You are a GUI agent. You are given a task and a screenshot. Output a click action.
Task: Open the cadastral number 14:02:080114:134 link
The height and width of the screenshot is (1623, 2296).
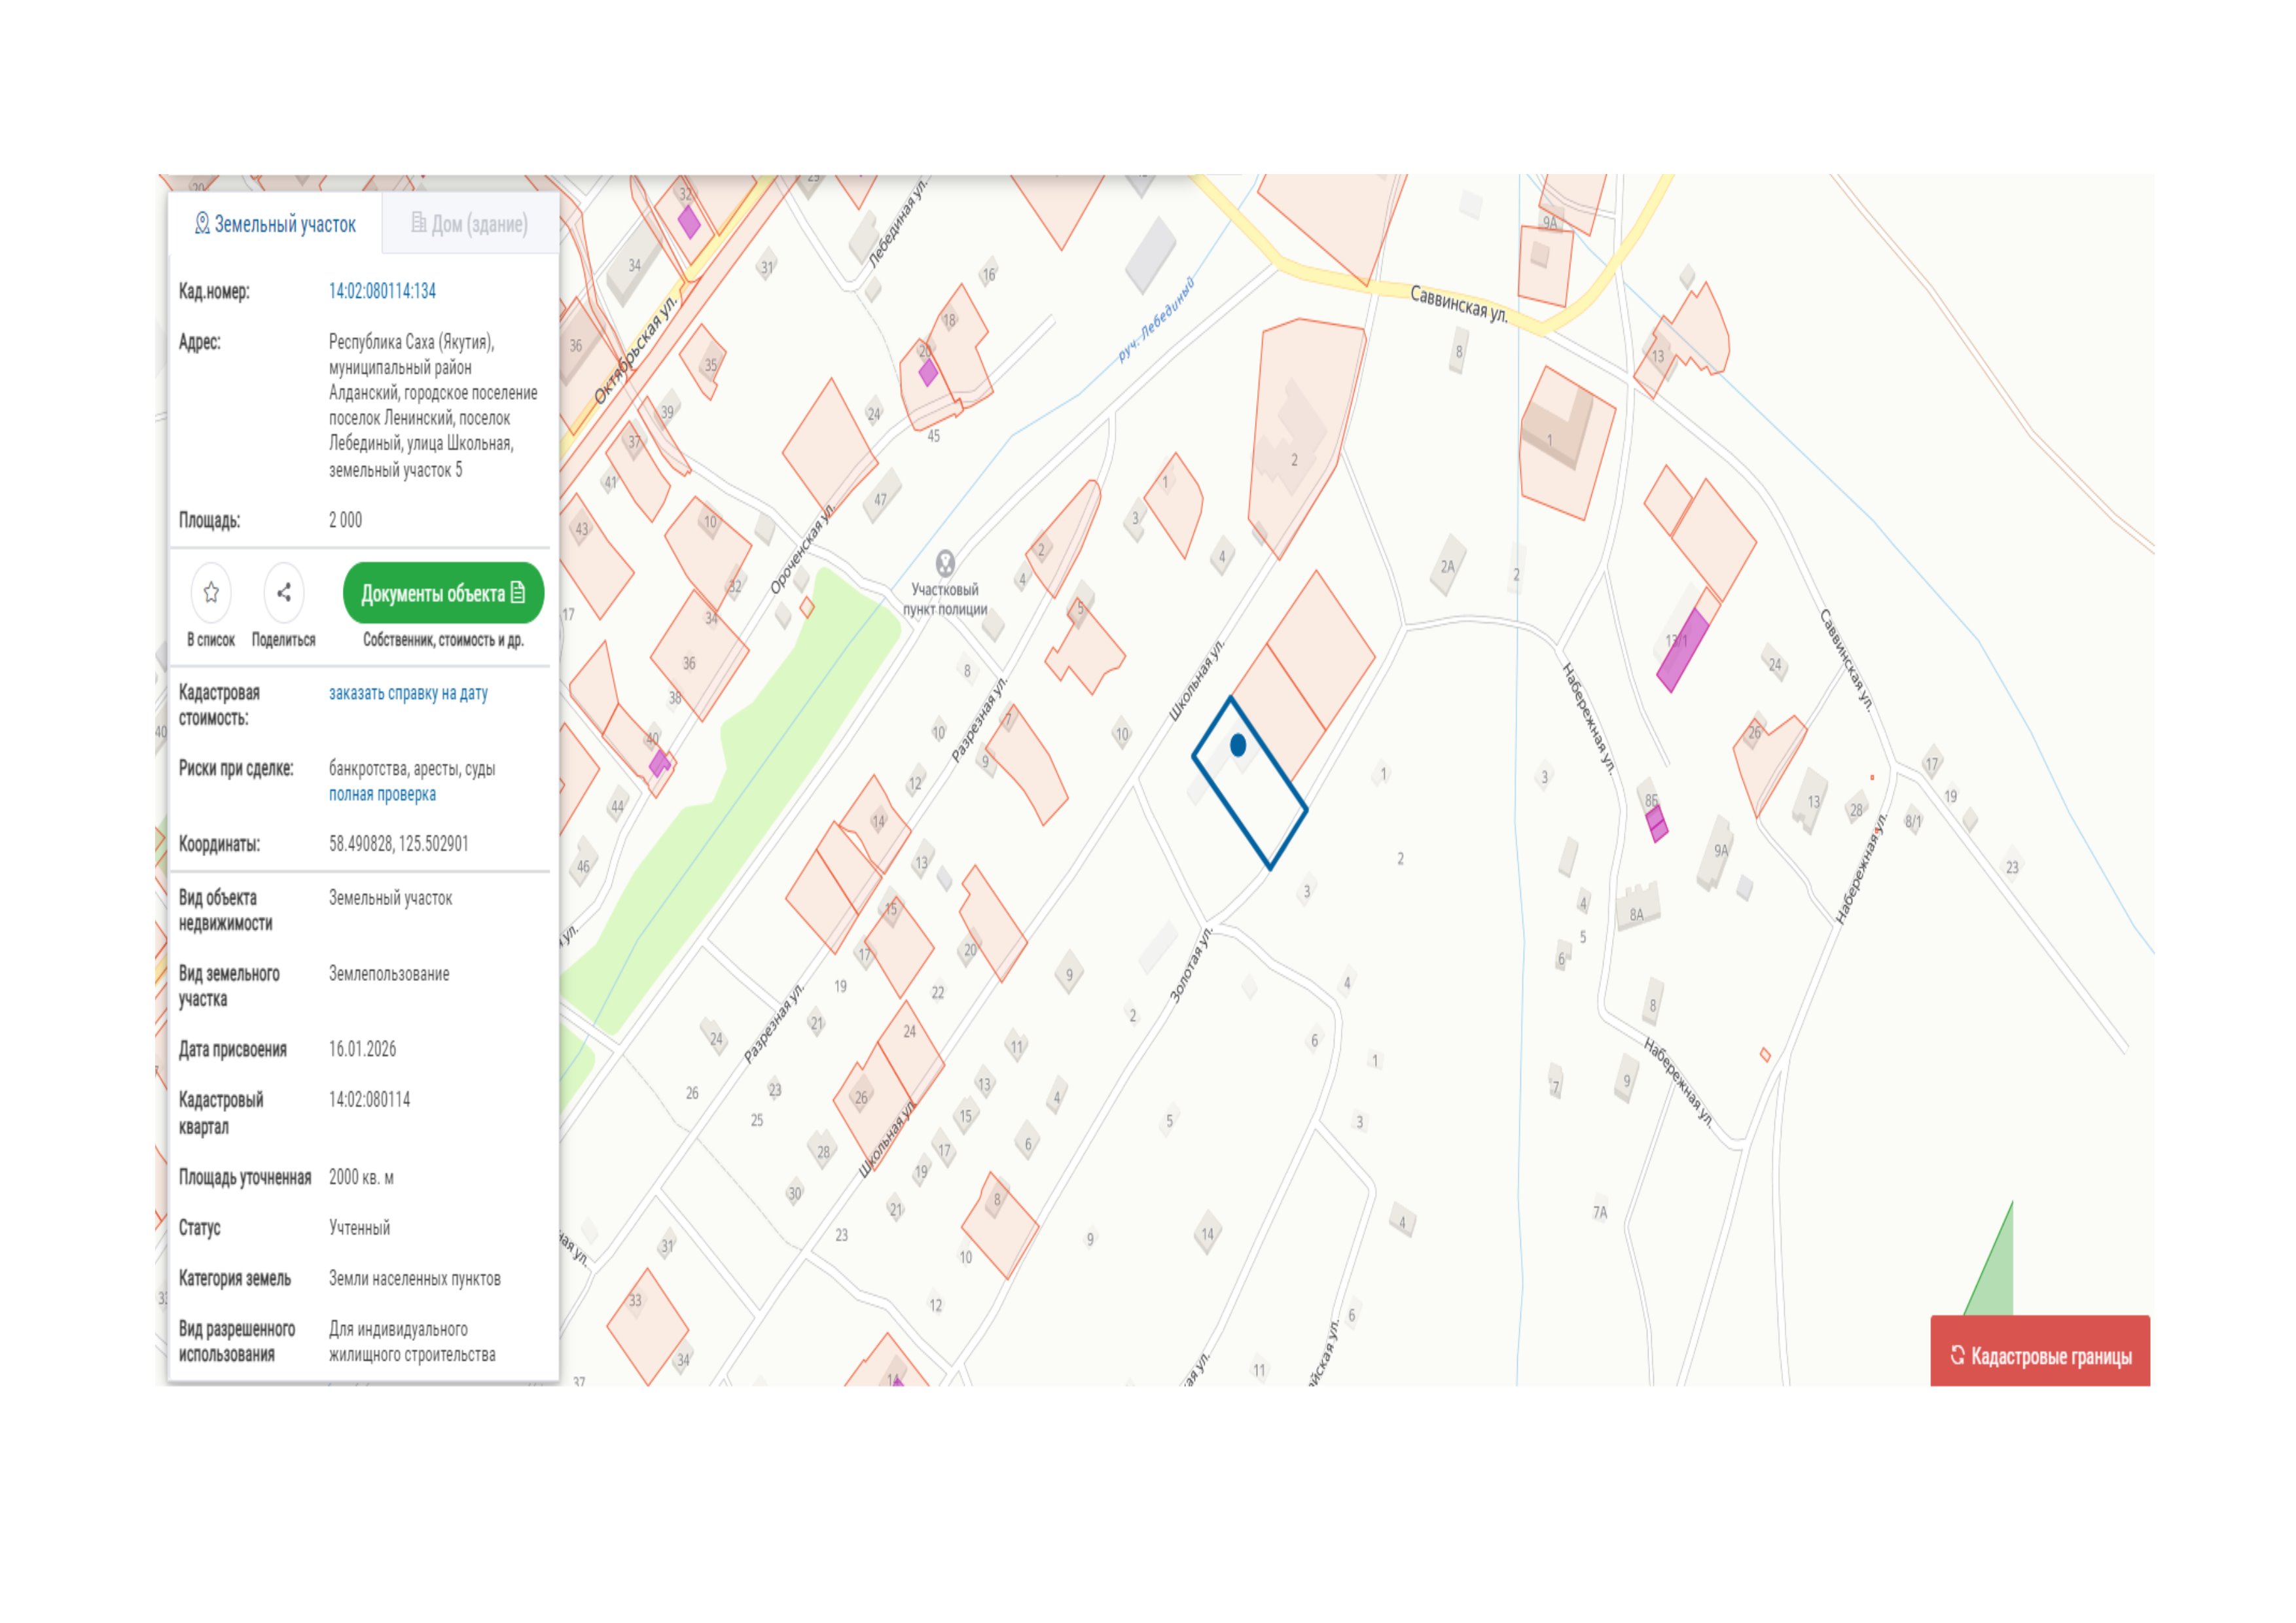(382, 291)
